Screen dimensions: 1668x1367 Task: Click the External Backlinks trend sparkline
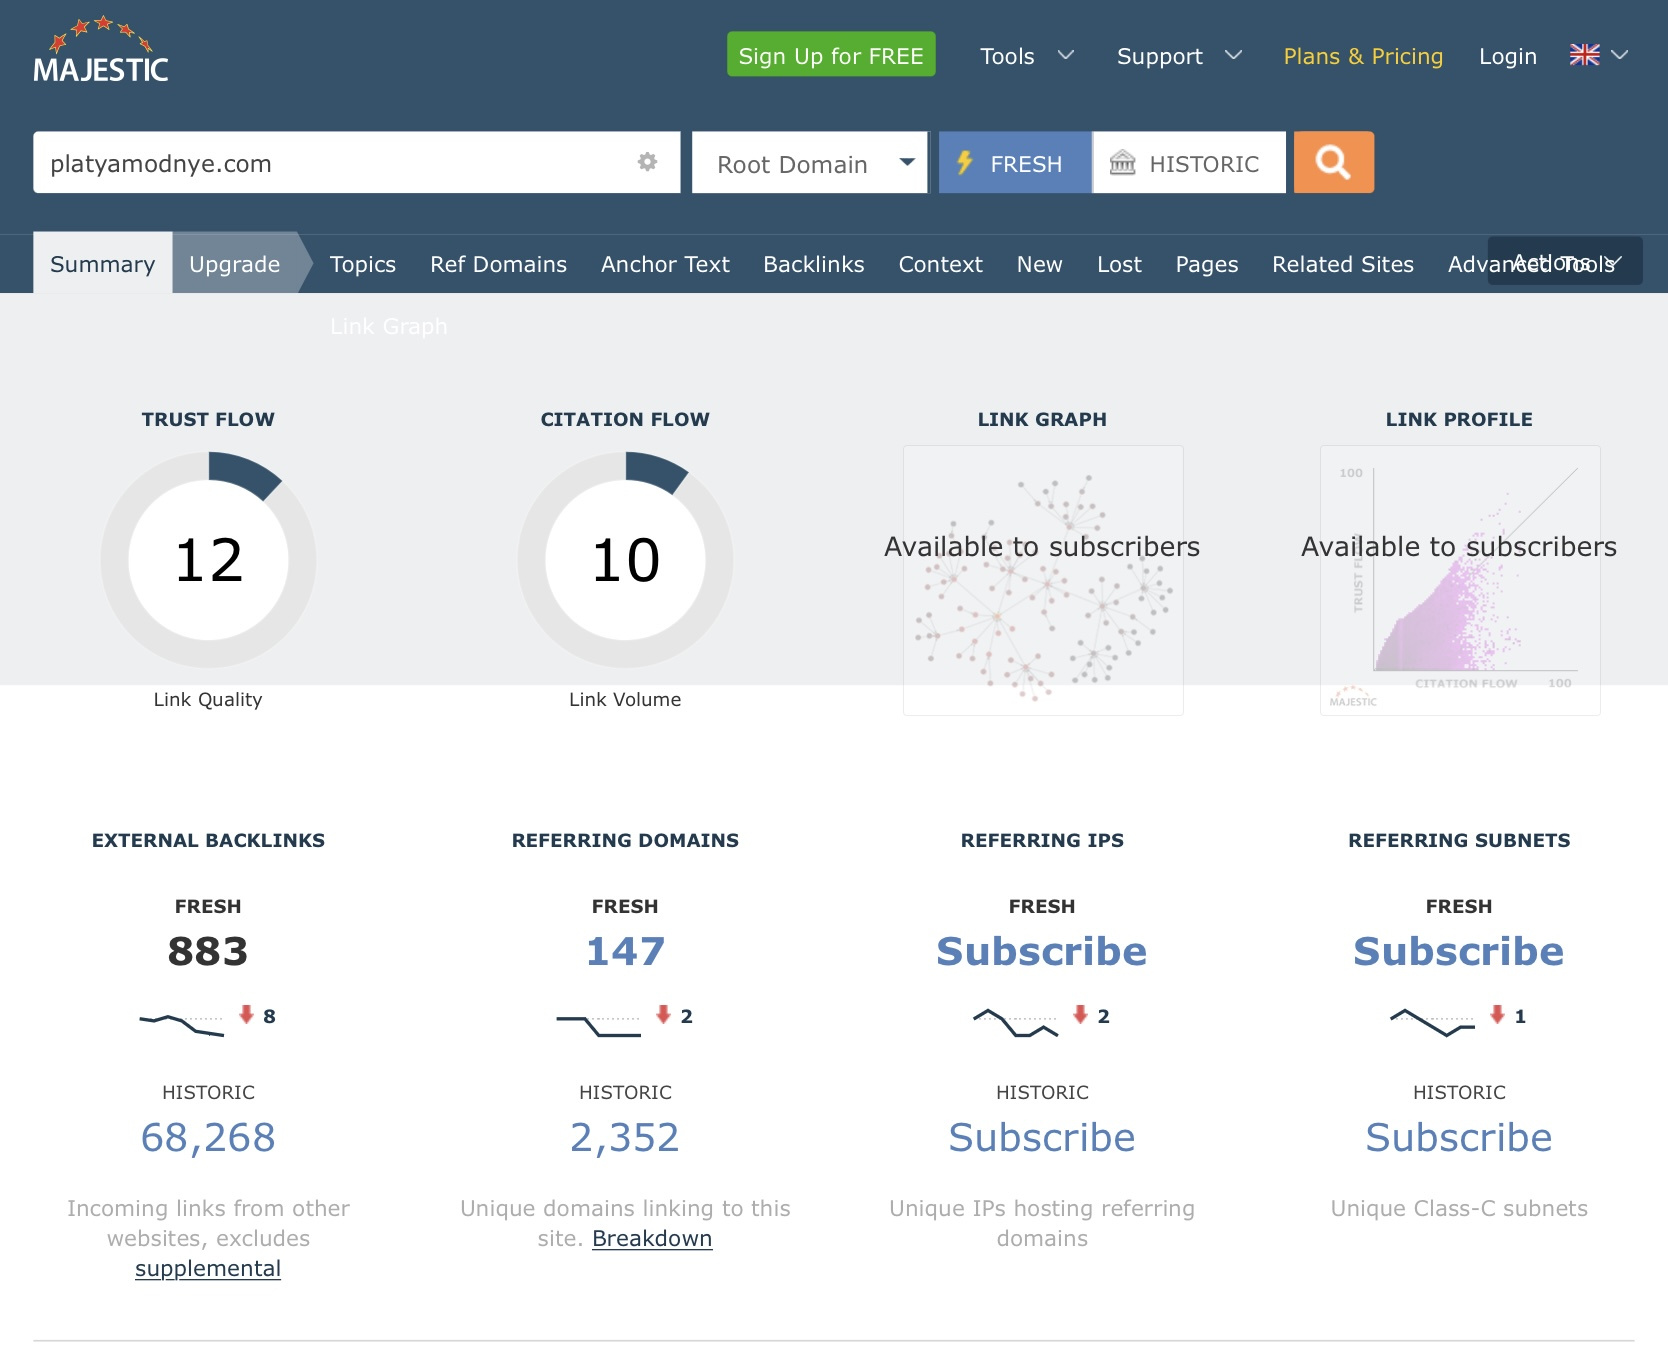[x=181, y=1024]
